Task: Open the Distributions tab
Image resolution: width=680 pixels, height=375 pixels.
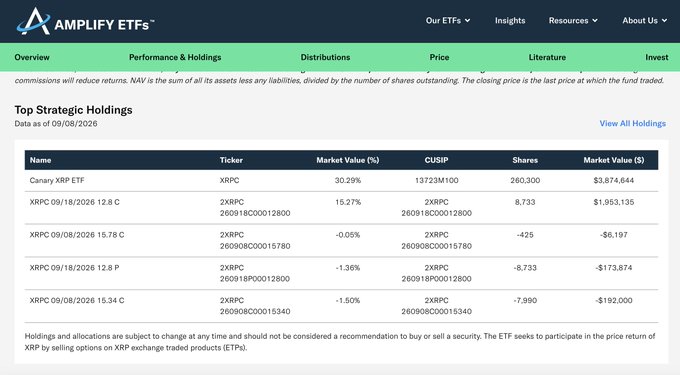Action: click(325, 57)
